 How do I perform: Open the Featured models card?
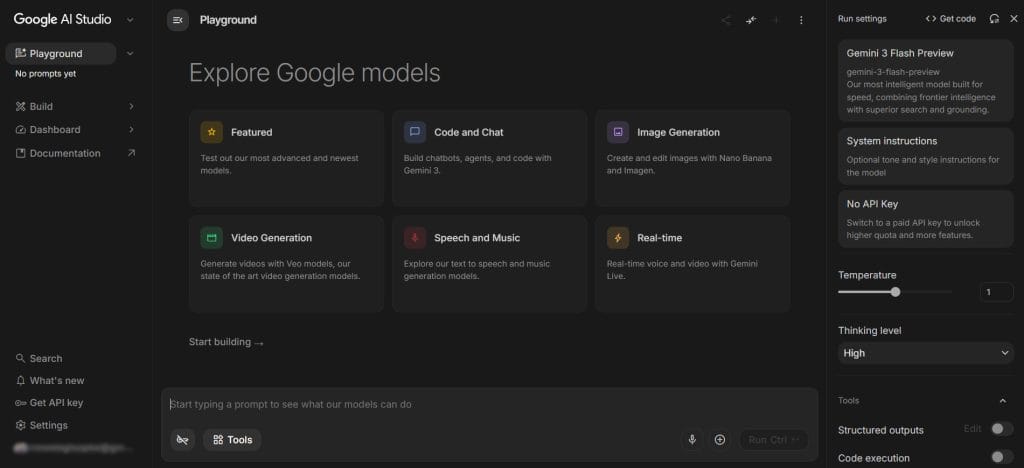pos(286,158)
